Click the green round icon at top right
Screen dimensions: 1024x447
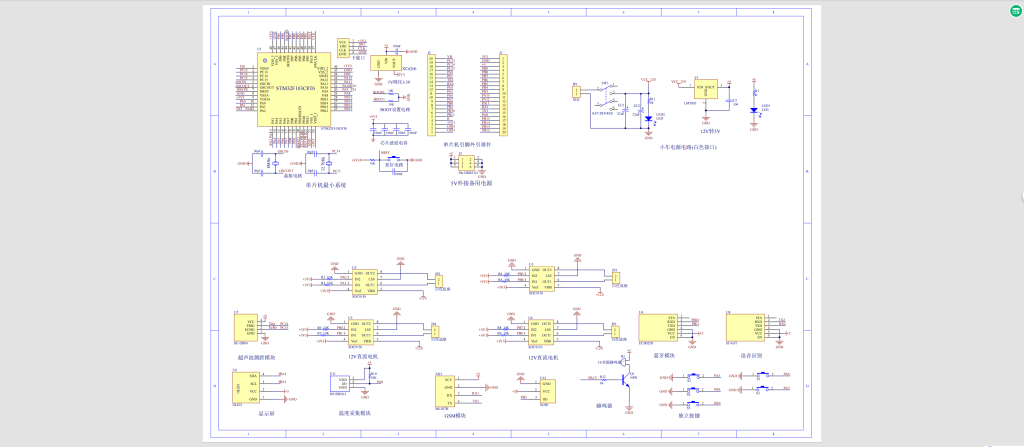pos(1012,10)
